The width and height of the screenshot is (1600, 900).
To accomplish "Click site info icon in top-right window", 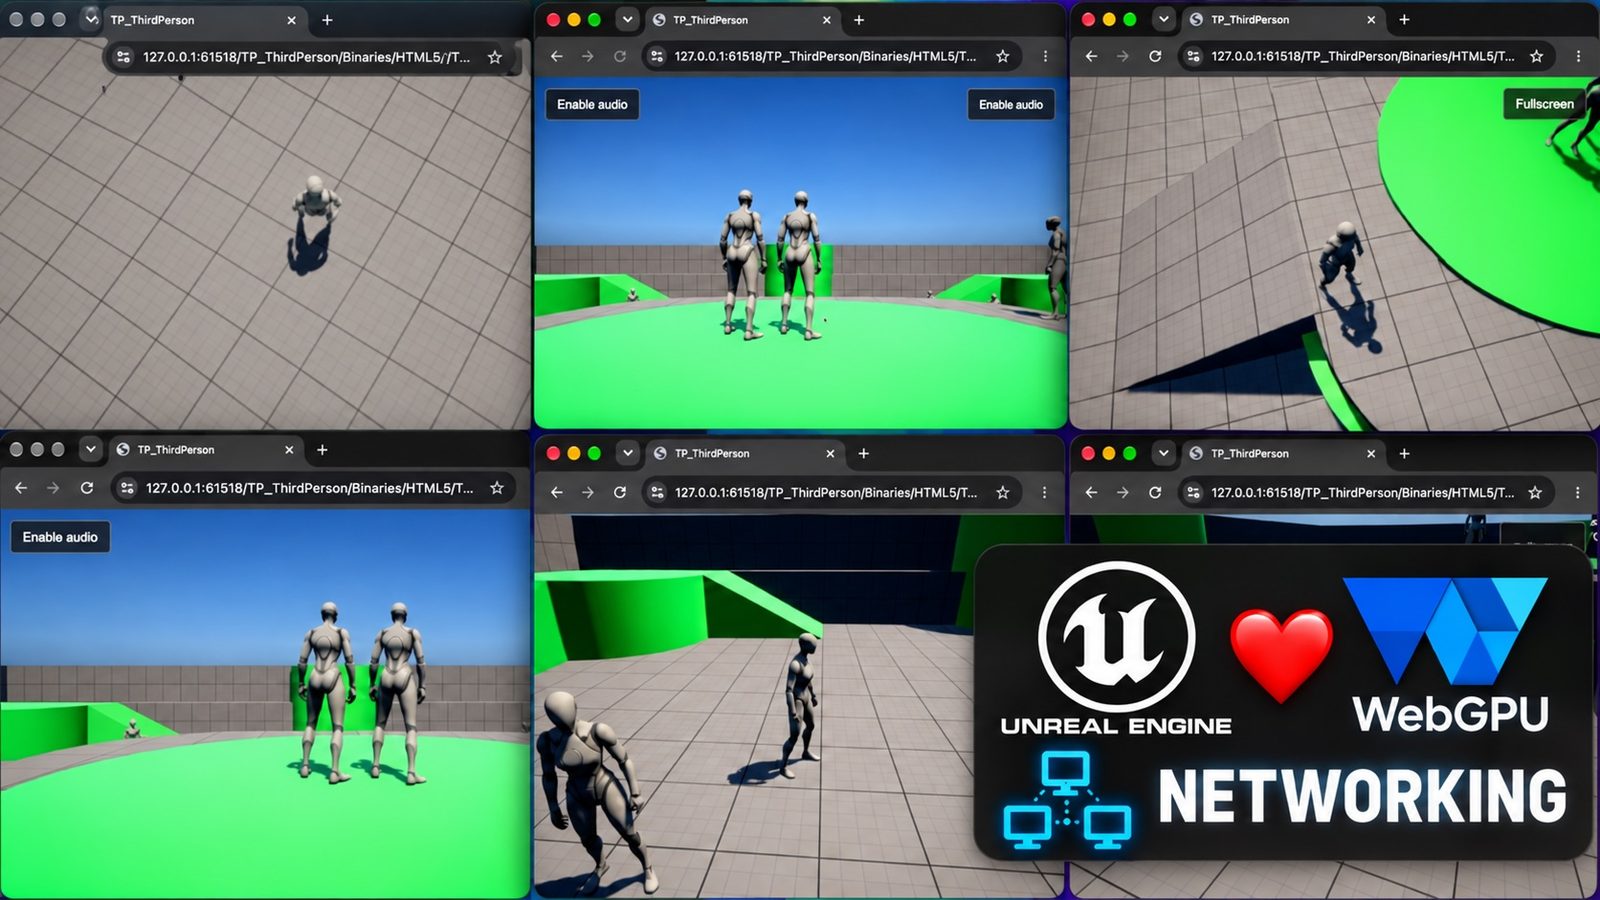I will [1193, 56].
